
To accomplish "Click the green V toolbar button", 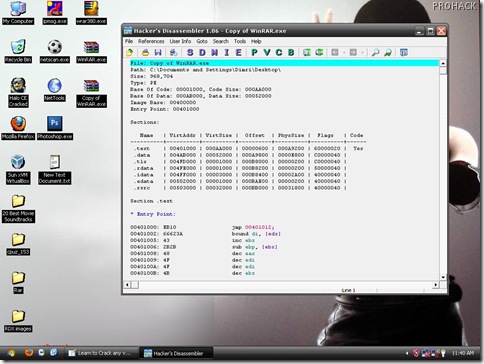I will click(x=267, y=52).
